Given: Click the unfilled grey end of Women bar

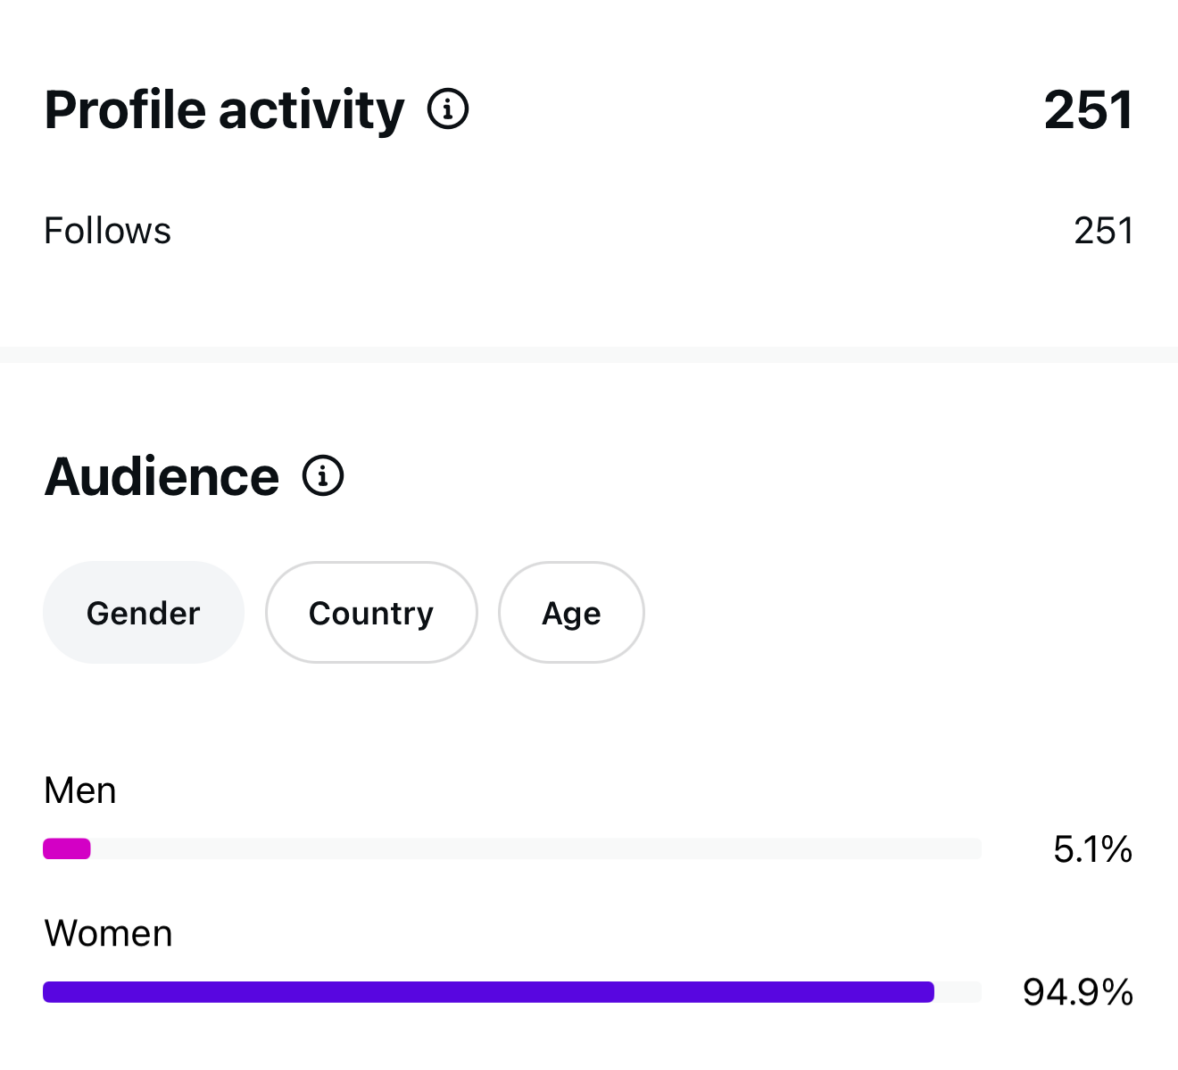Looking at the screenshot, I should [x=958, y=992].
